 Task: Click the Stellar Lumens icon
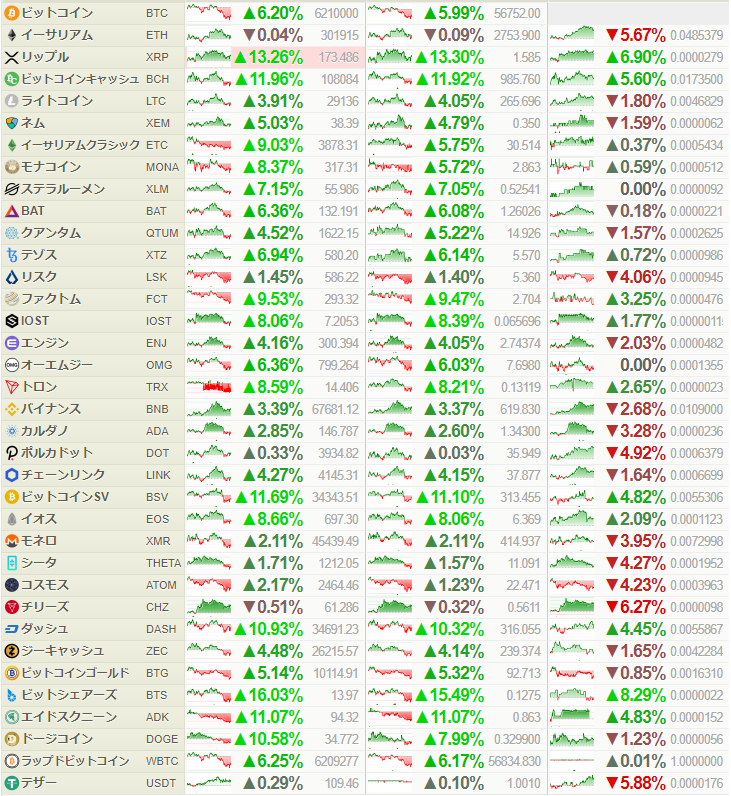pos(11,189)
